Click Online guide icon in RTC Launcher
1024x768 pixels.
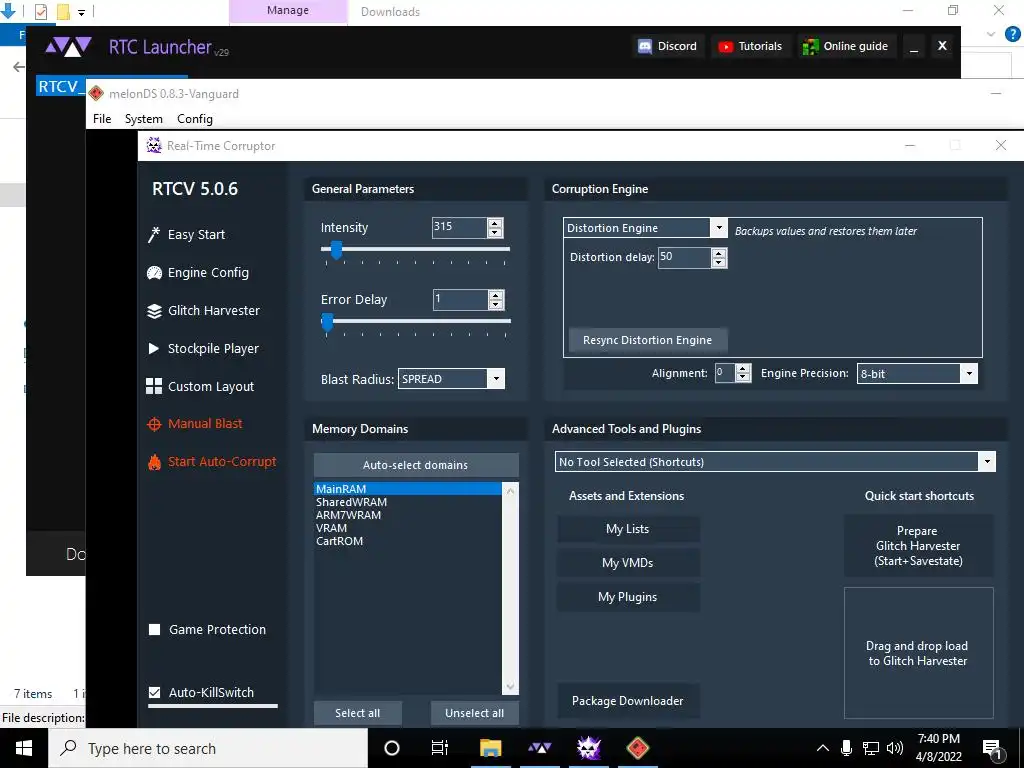click(810, 46)
